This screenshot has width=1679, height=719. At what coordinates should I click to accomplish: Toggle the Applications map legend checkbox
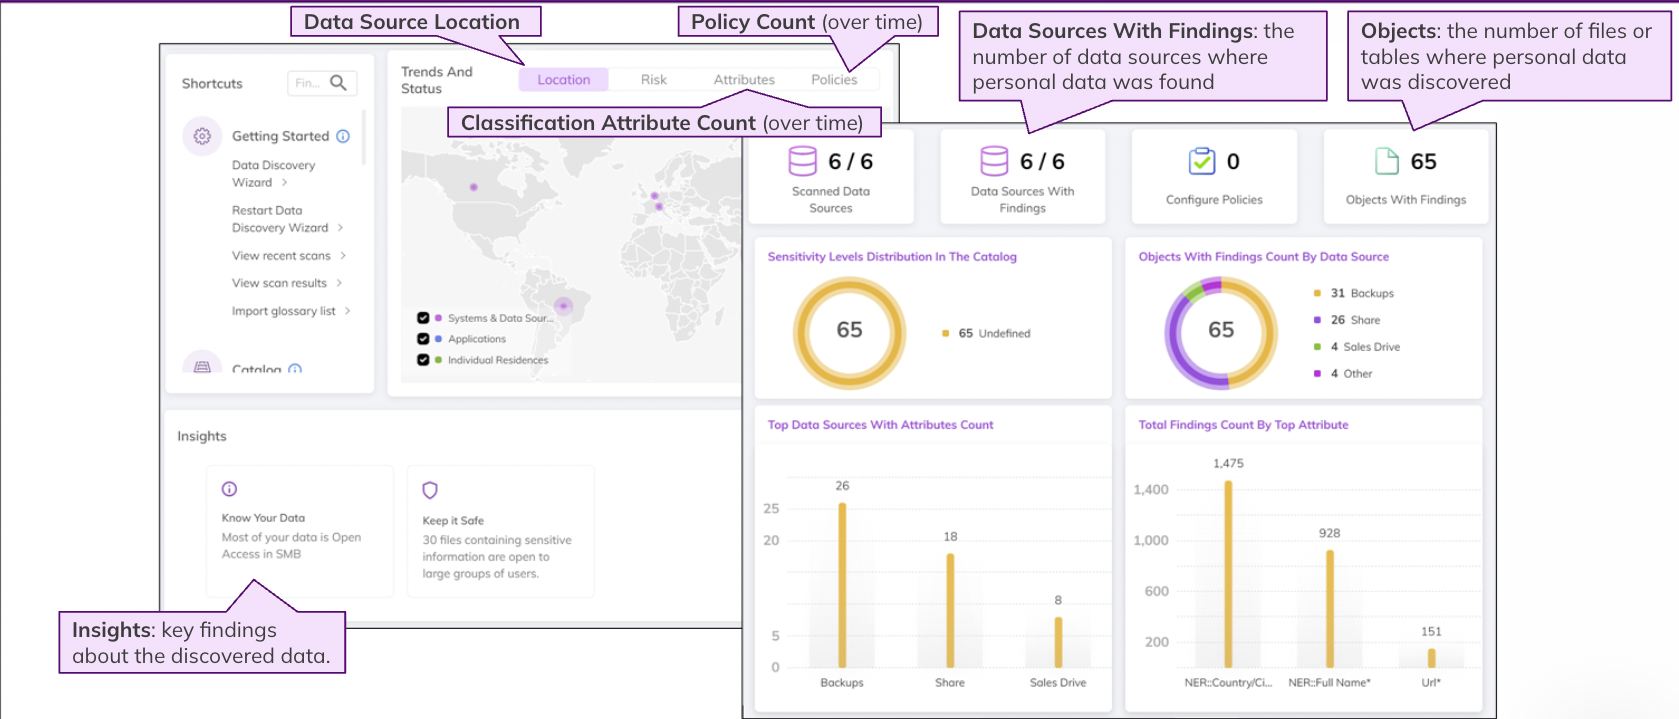pyautogui.click(x=423, y=339)
